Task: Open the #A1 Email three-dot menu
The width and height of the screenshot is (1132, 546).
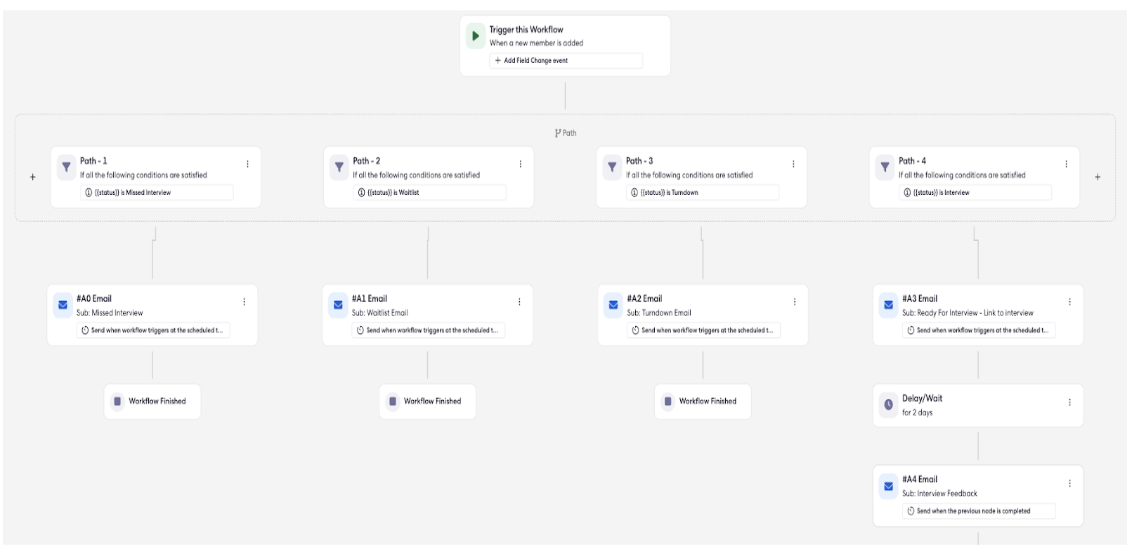Action: (519, 302)
